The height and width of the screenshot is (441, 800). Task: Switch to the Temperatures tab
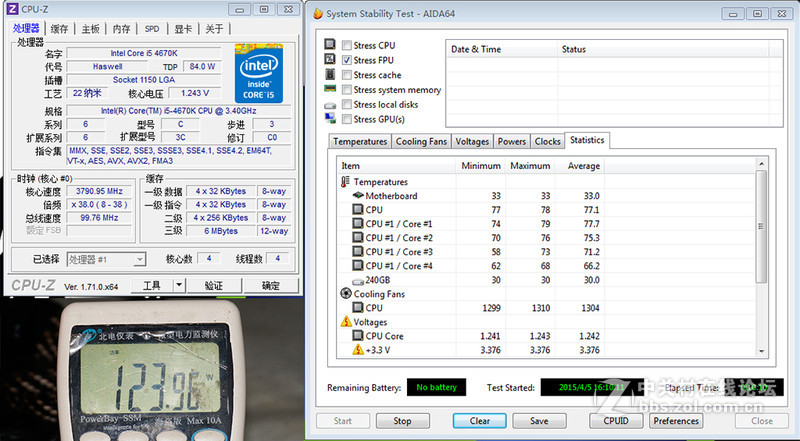pos(360,142)
